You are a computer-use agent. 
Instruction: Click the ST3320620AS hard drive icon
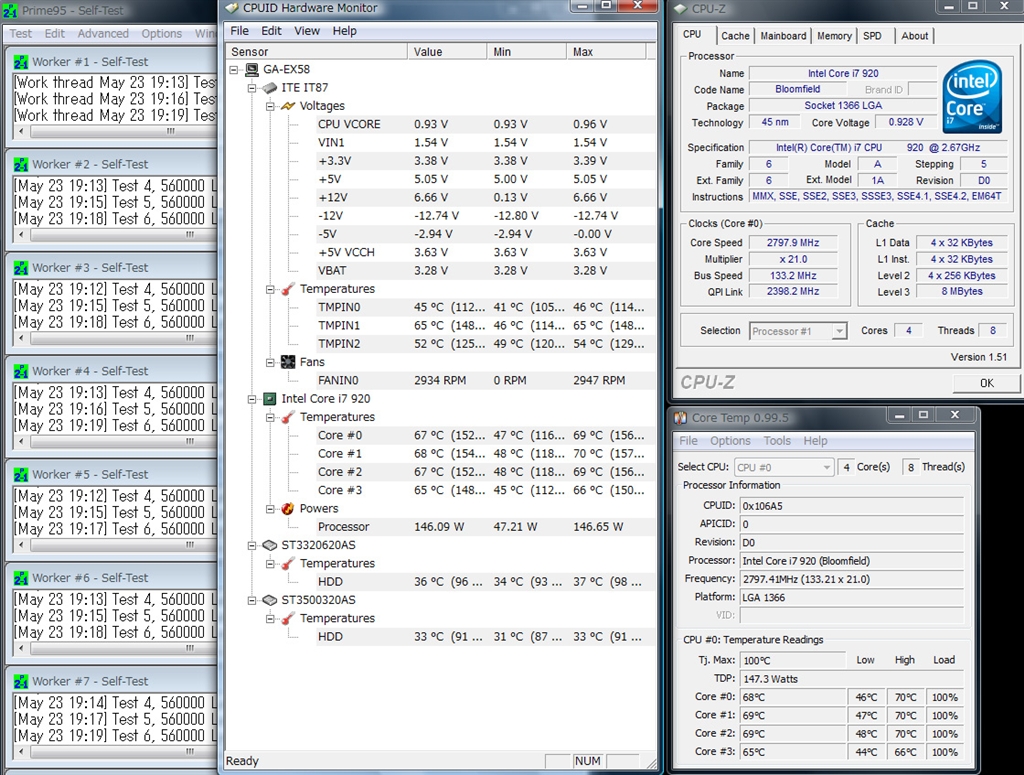[270, 545]
